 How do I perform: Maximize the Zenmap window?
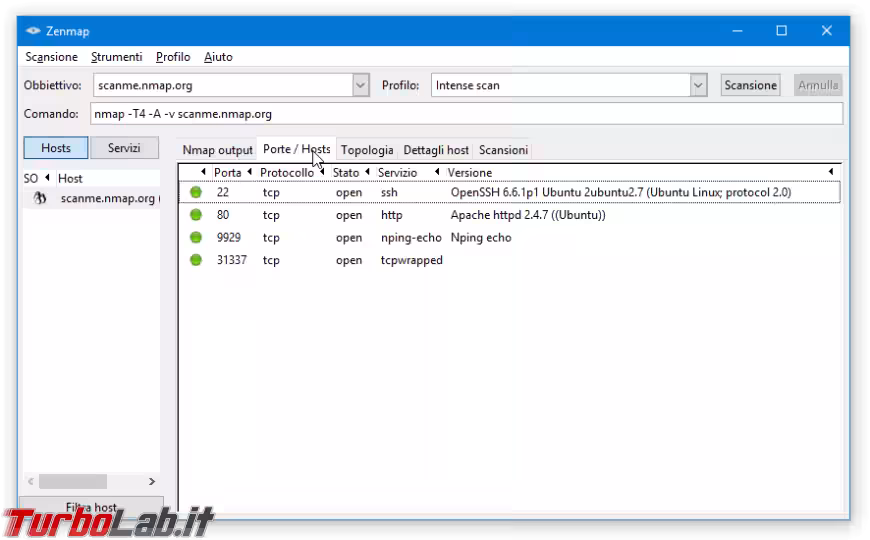coord(782,31)
